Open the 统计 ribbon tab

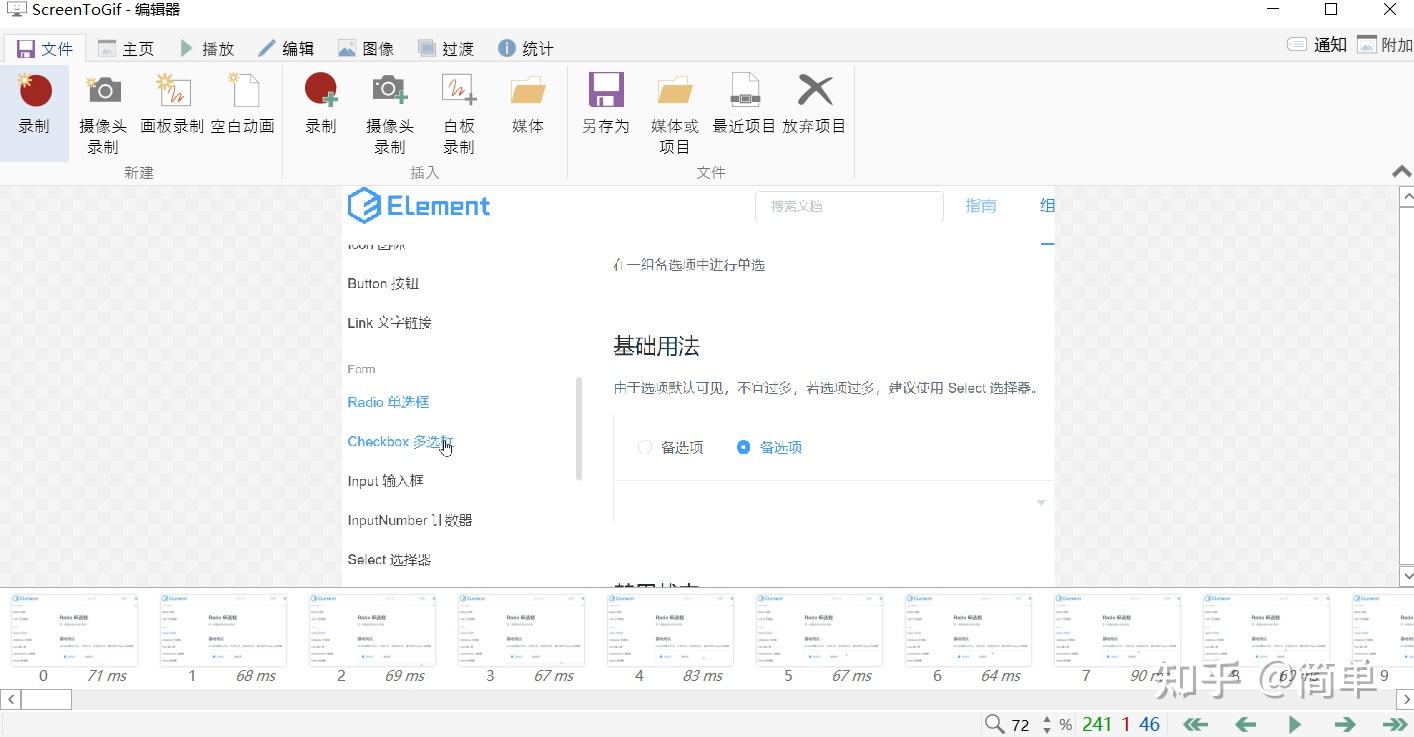point(526,48)
